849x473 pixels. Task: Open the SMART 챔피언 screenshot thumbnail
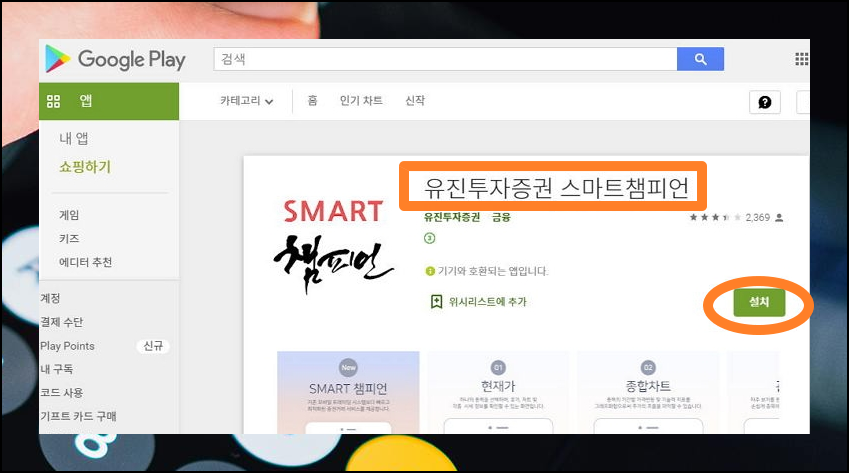[x=348, y=392]
